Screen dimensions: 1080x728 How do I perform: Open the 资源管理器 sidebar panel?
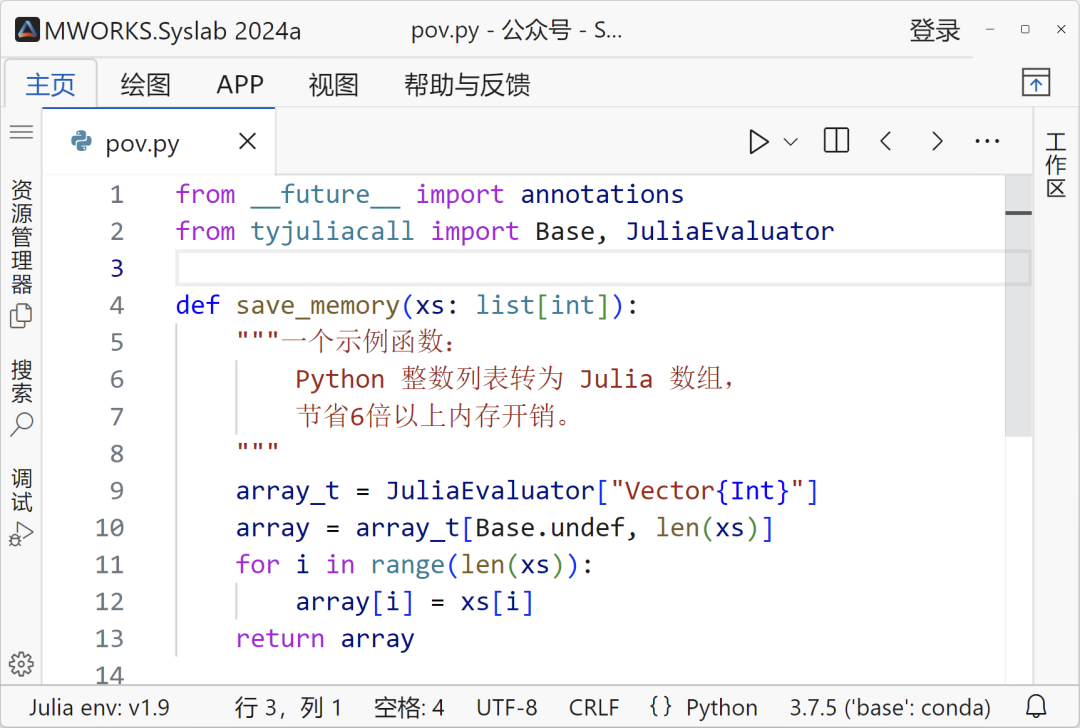point(21,240)
